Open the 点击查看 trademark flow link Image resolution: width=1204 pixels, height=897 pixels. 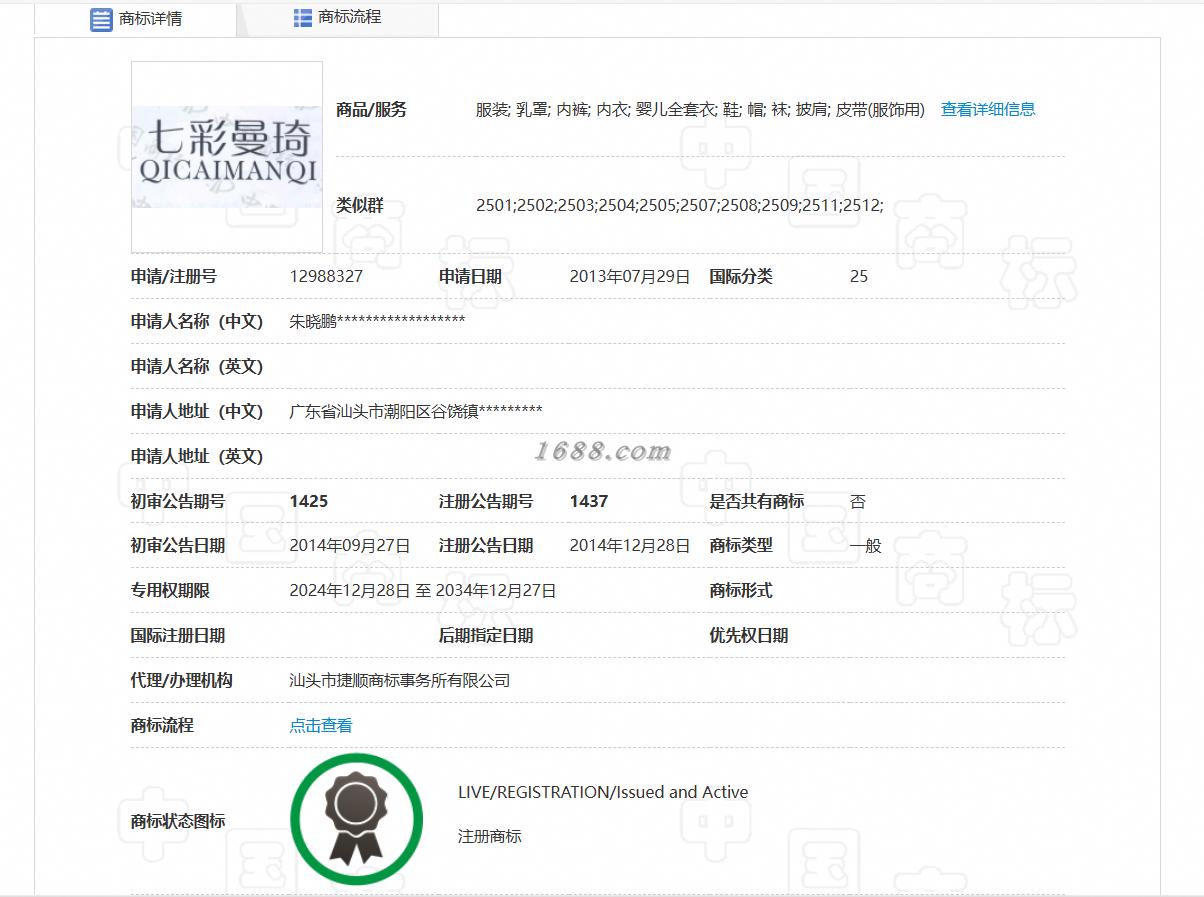pos(321,725)
